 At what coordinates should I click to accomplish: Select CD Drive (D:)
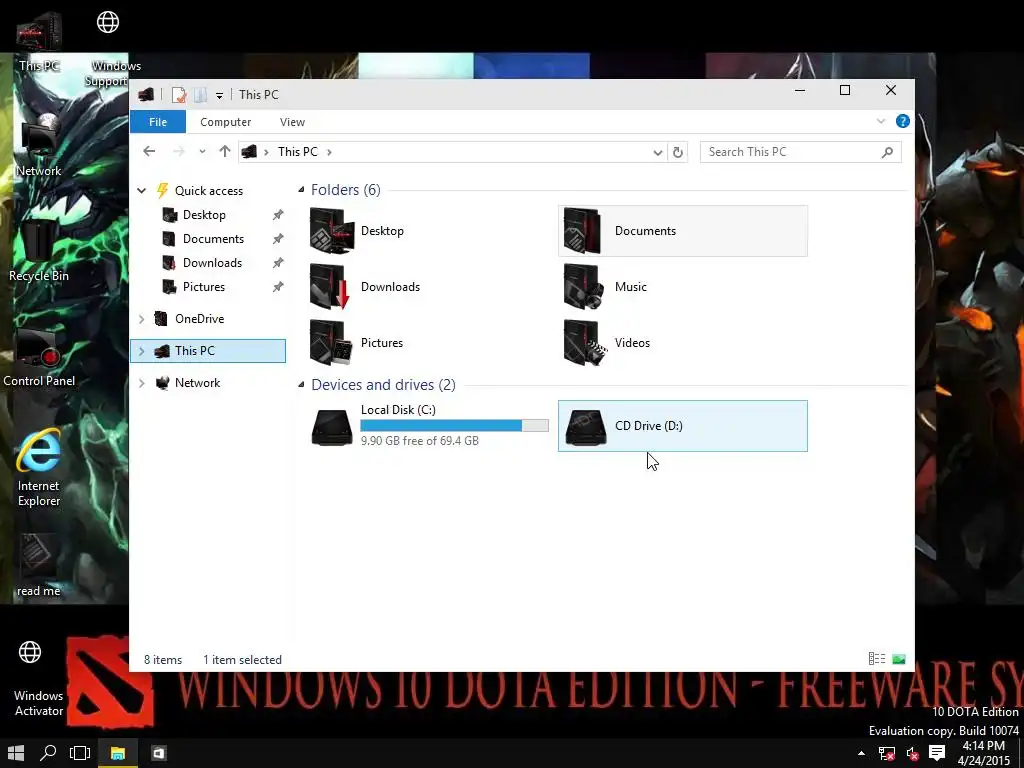pos(682,426)
